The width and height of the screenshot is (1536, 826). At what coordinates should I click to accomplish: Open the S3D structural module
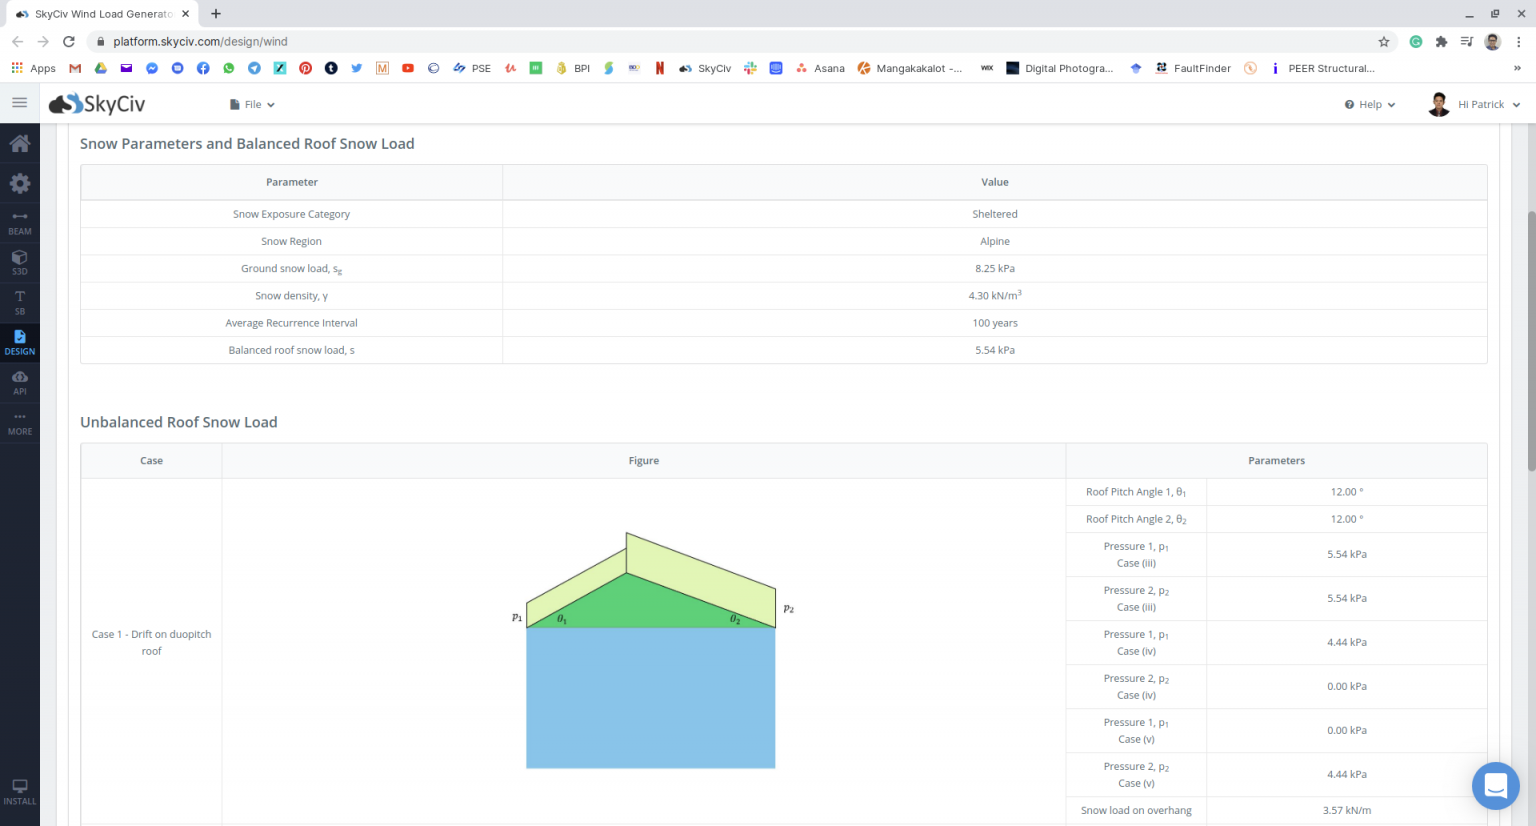tap(20, 263)
